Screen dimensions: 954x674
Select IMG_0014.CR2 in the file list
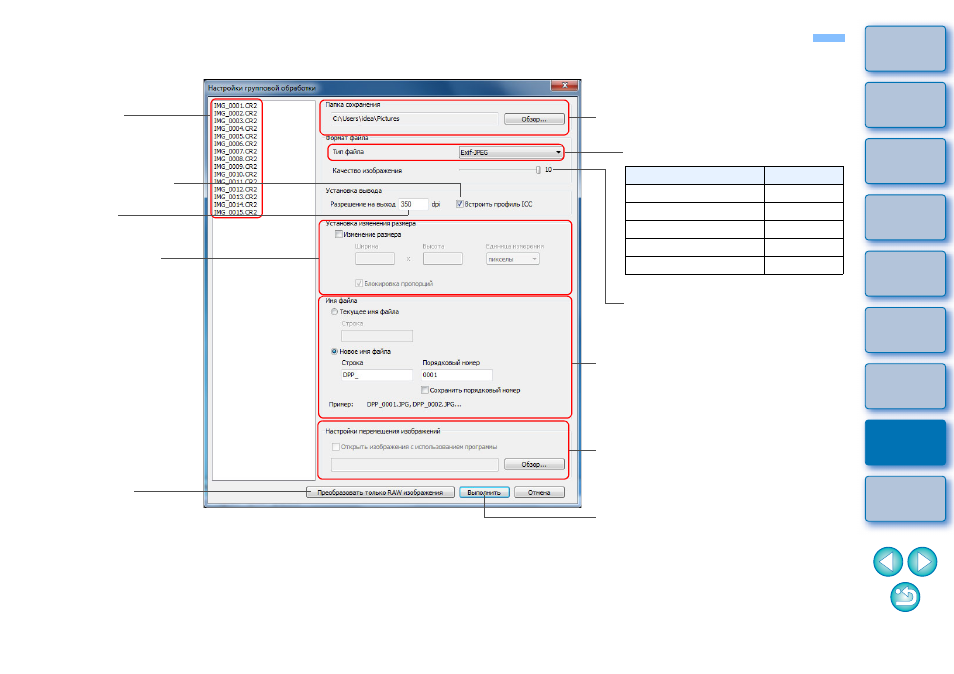235,205
